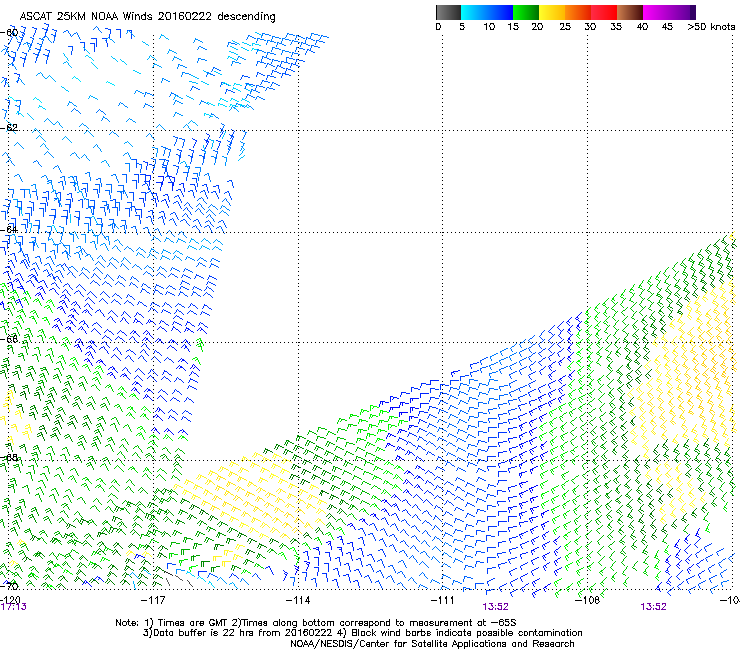
Task: Select the green 15-20 knots legend segment
Action: 526,12
